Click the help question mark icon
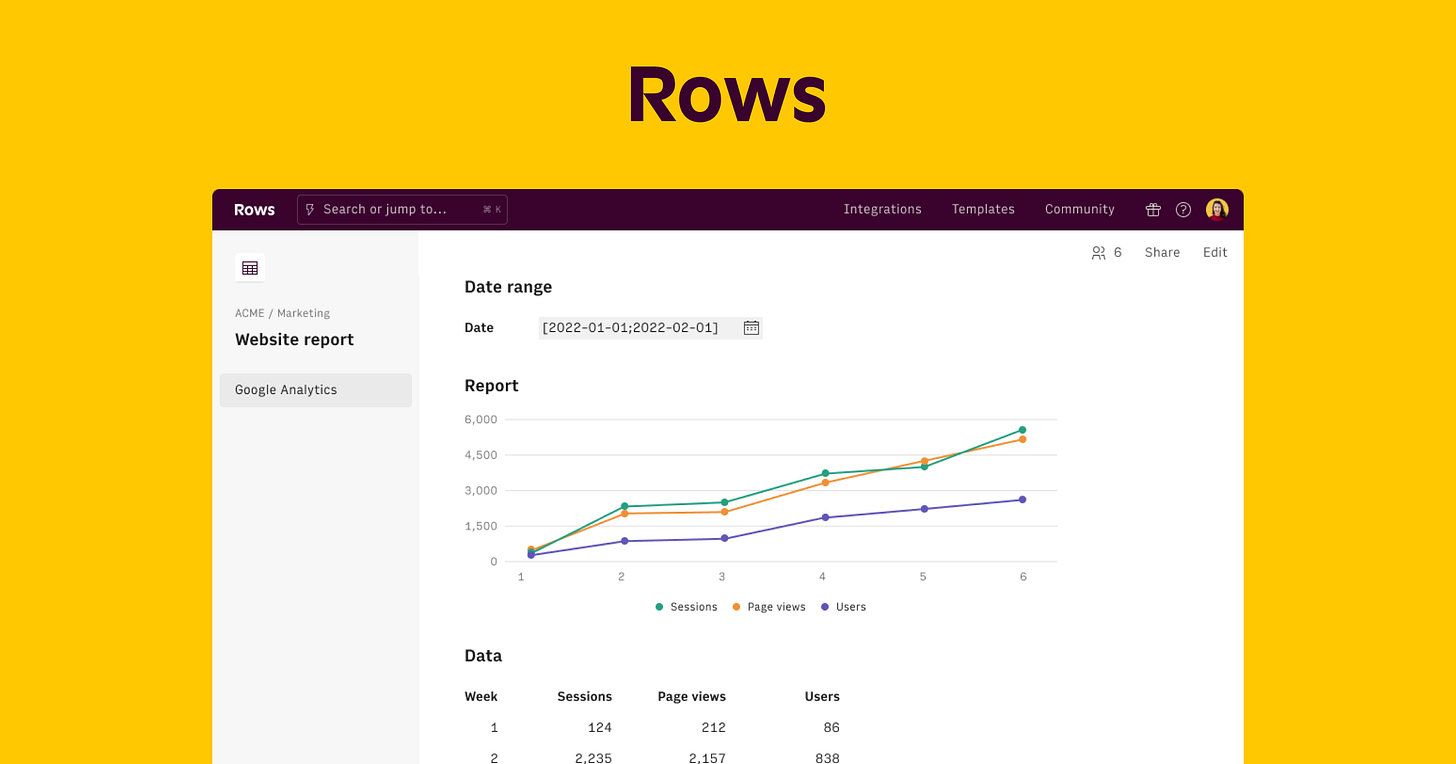Viewport: 1456px width, 764px height. 1183,209
